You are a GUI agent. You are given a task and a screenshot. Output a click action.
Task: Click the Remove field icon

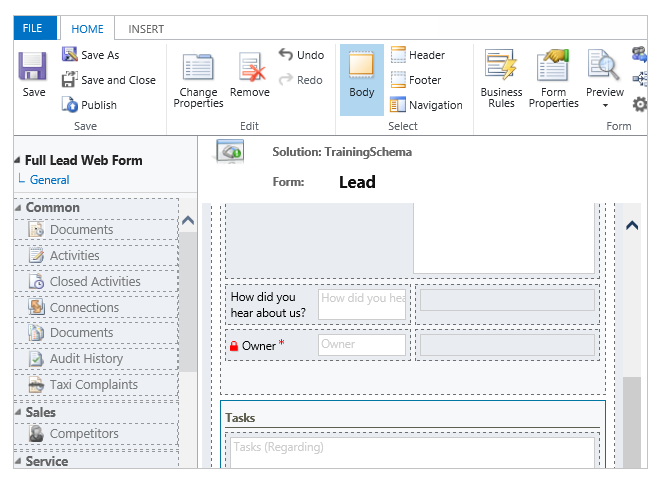click(251, 66)
